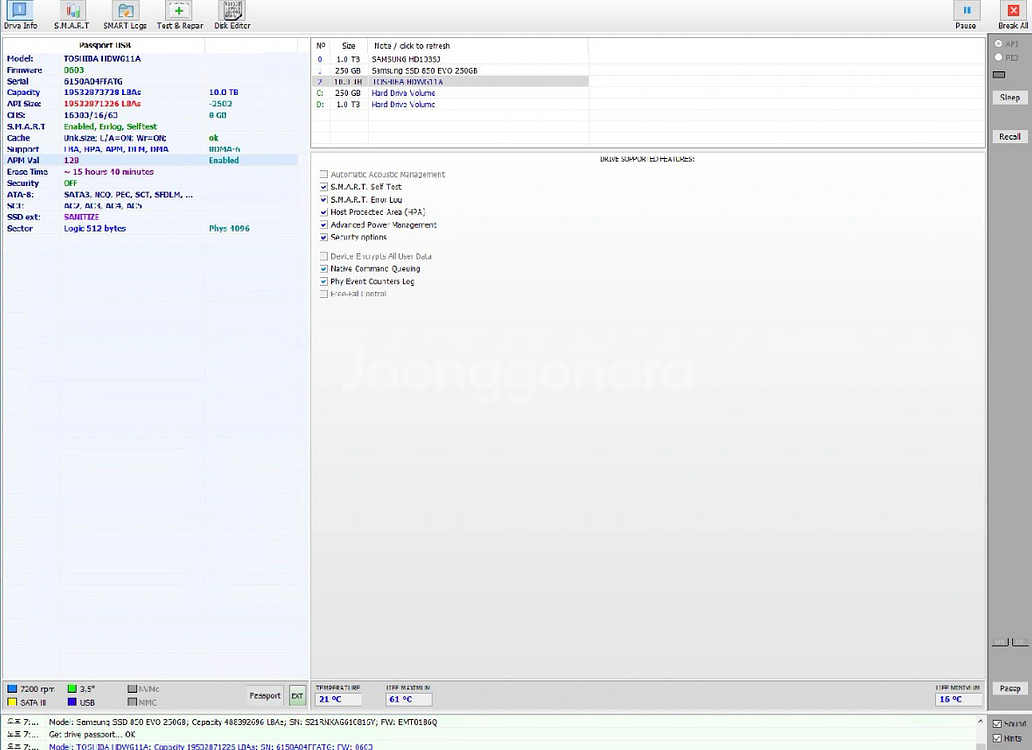The width and height of the screenshot is (1032, 750).
Task: Launch the Disk Editor tool
Action: [x=232, y=14]
